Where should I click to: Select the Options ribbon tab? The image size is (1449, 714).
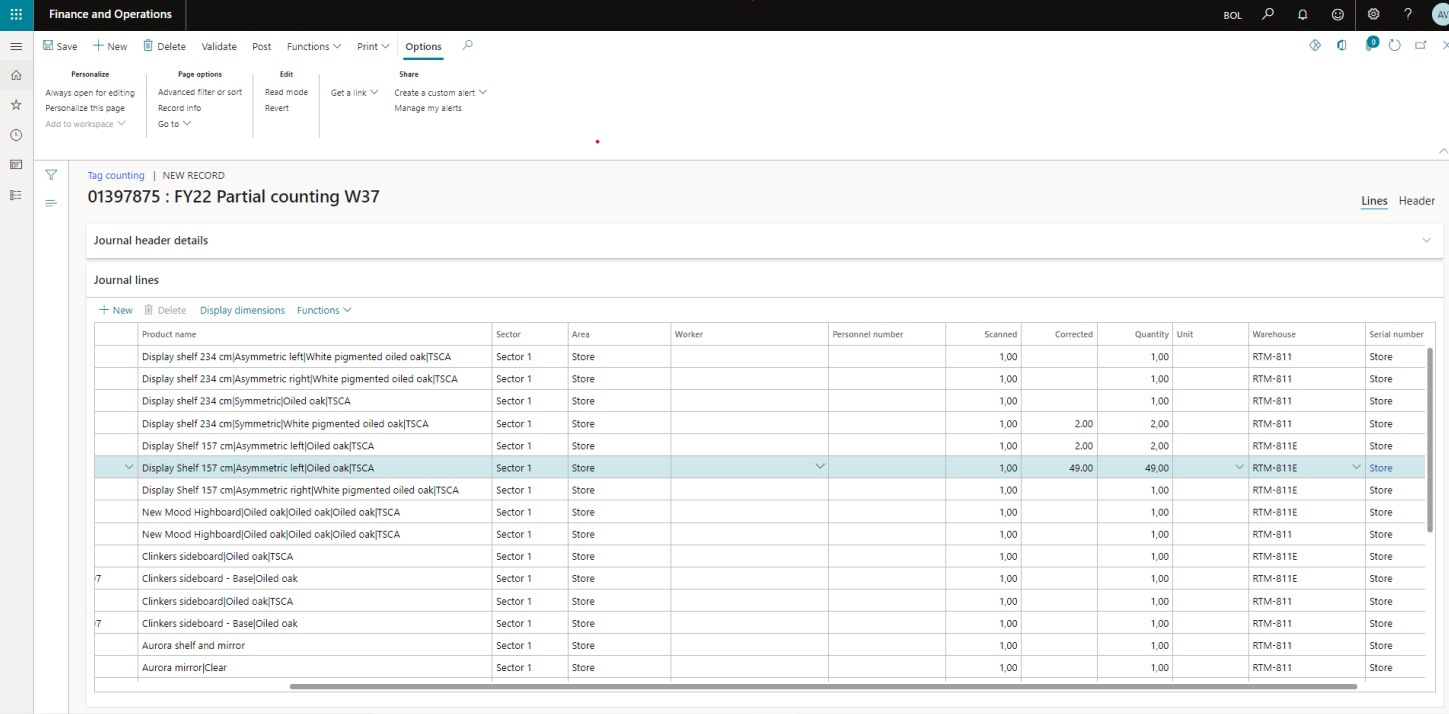[423, 47]
